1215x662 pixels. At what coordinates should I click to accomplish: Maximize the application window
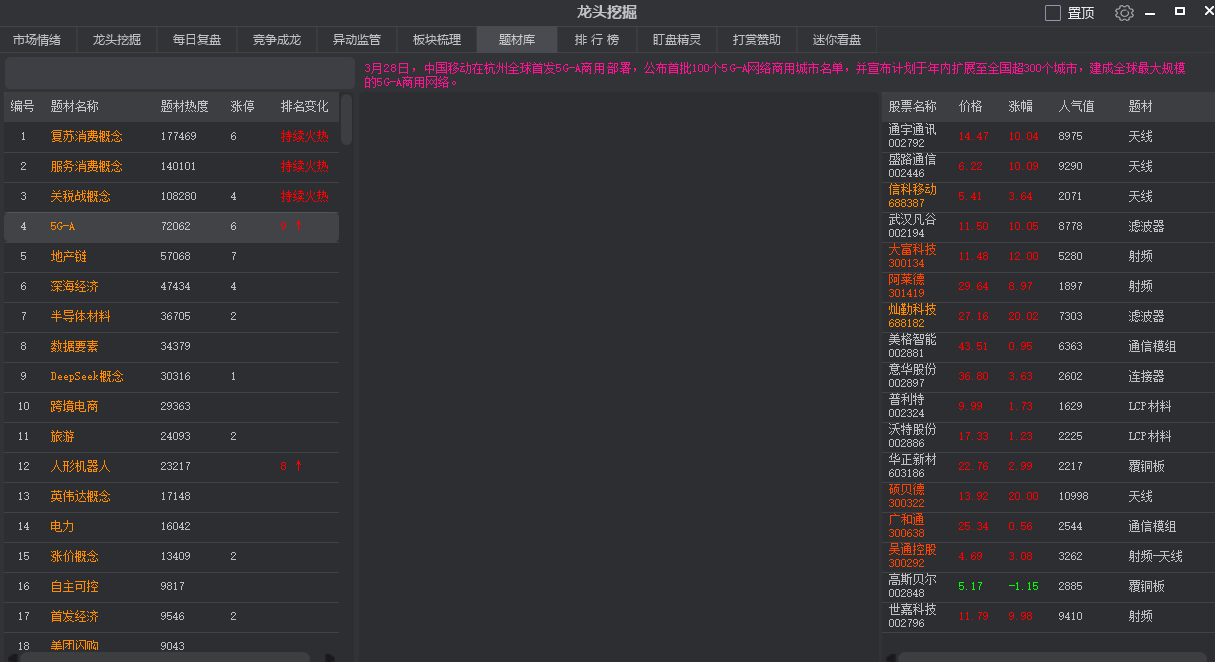[1180, 12]
